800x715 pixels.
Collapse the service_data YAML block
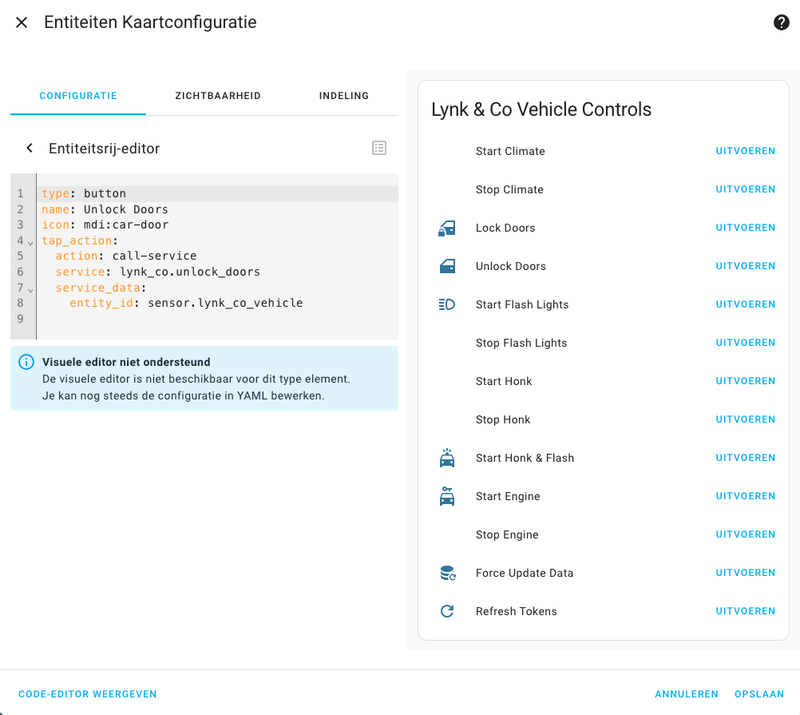click(x=31, y=290)
